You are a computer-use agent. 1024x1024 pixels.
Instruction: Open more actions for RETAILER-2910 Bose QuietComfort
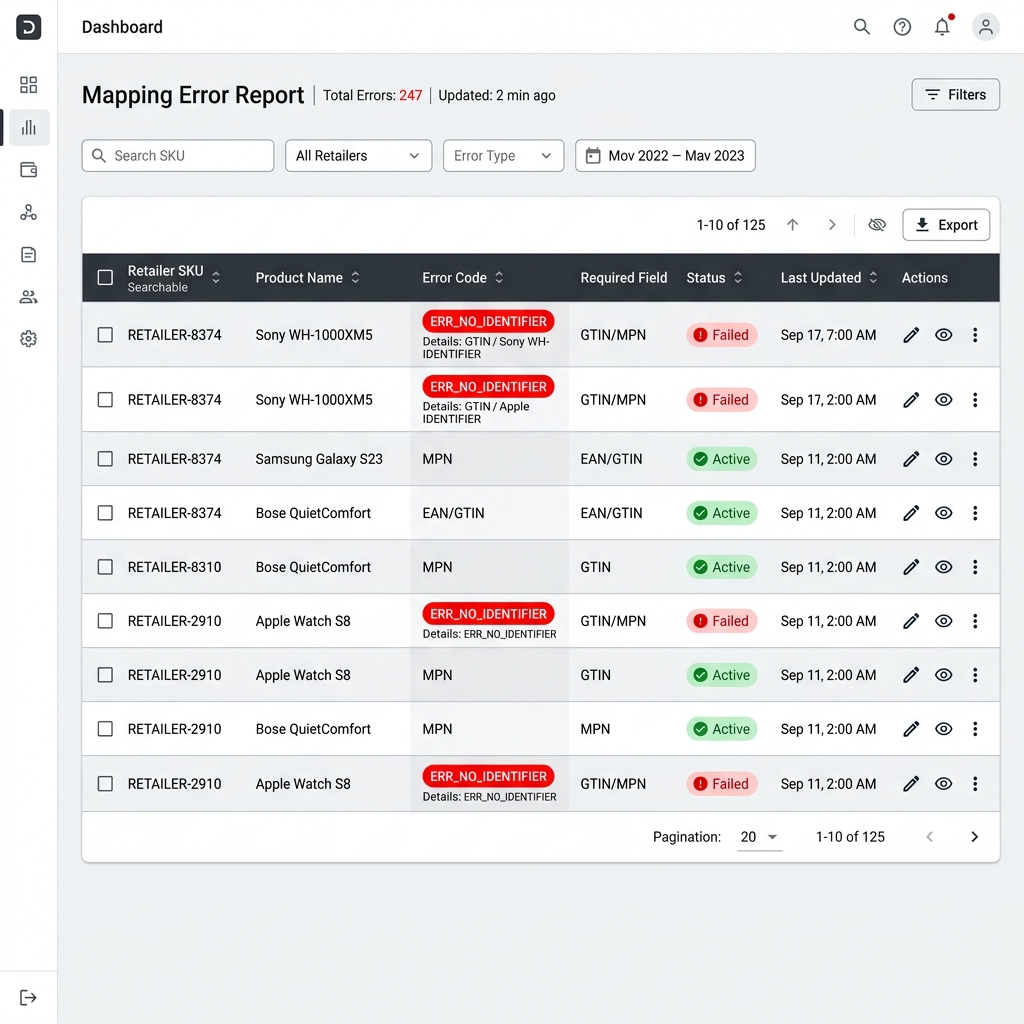coord(975,729)
